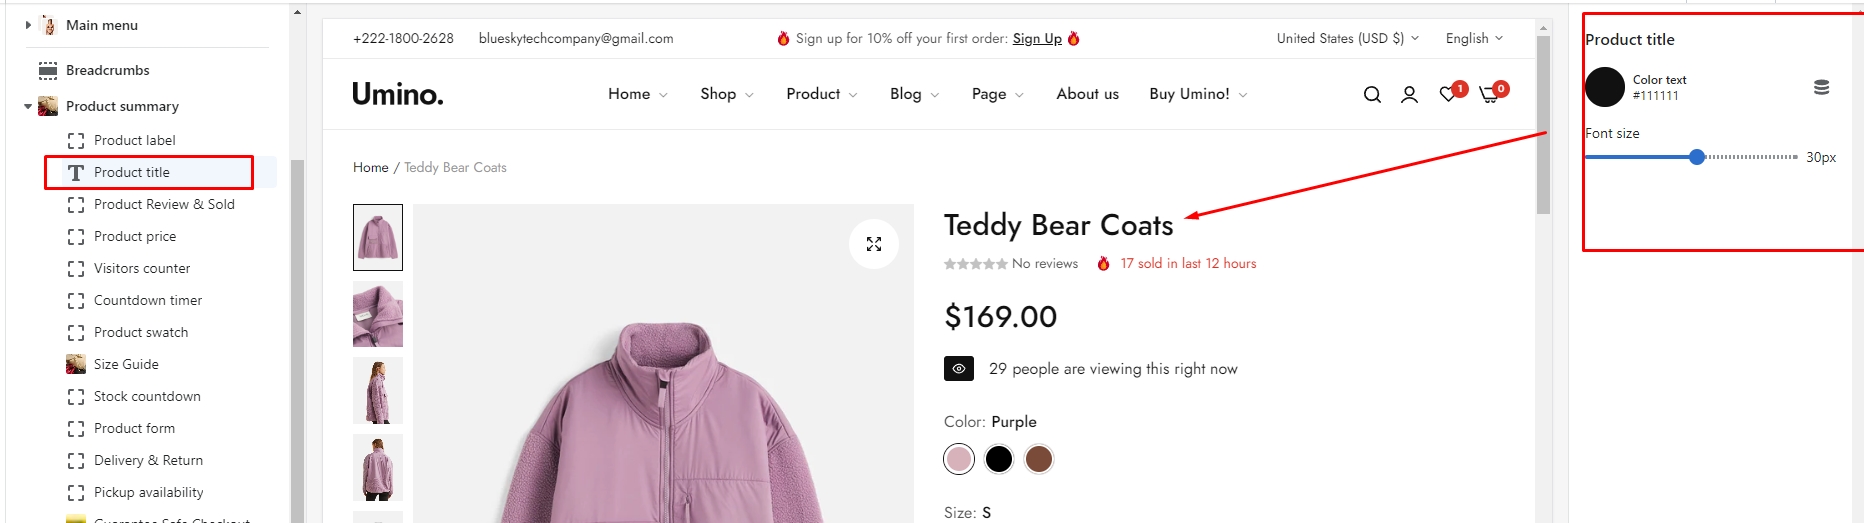Collapse the Product summary section
The height and width of the screenshot is (523, 1864).
28,106
